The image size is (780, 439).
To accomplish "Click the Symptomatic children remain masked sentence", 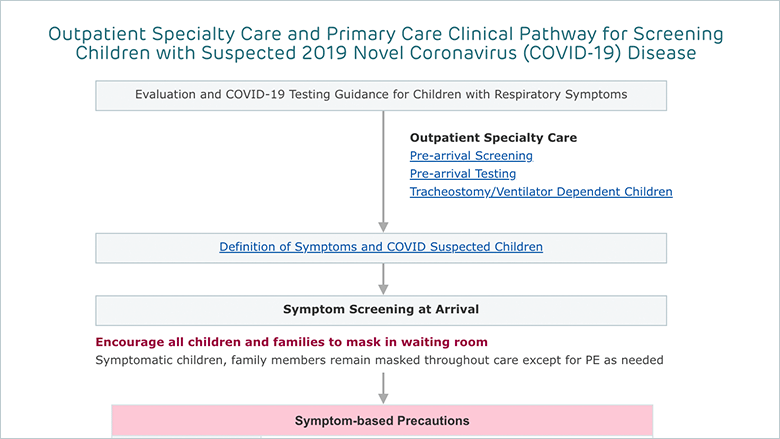I will [x=379, y=360].
